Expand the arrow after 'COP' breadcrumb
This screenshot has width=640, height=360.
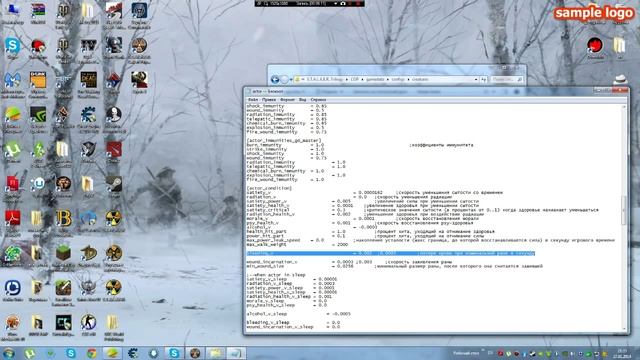pos(362,80)
